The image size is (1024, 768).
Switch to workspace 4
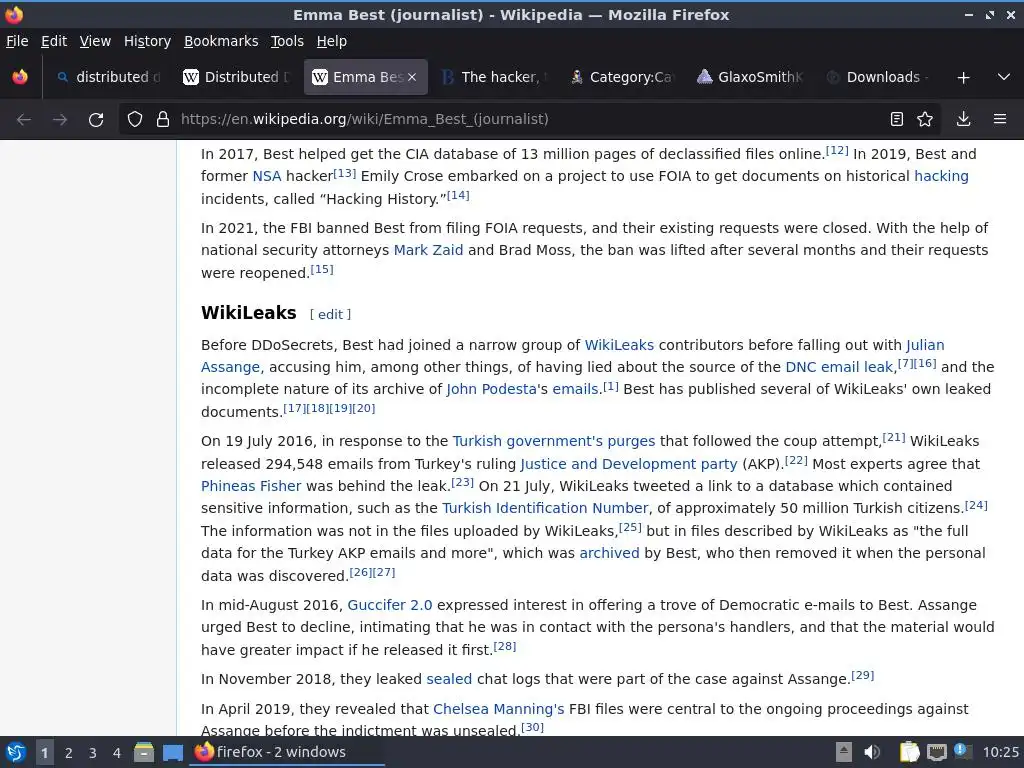pos(117,753)
